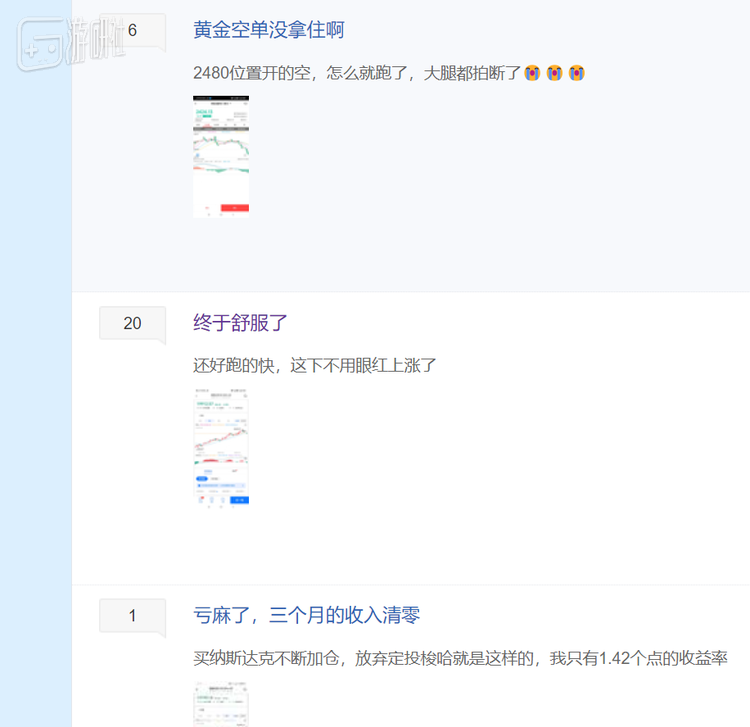Enlarge the rising chart thumbnail under 终于舒服了
750x727 pixels.
click(221, 448)
